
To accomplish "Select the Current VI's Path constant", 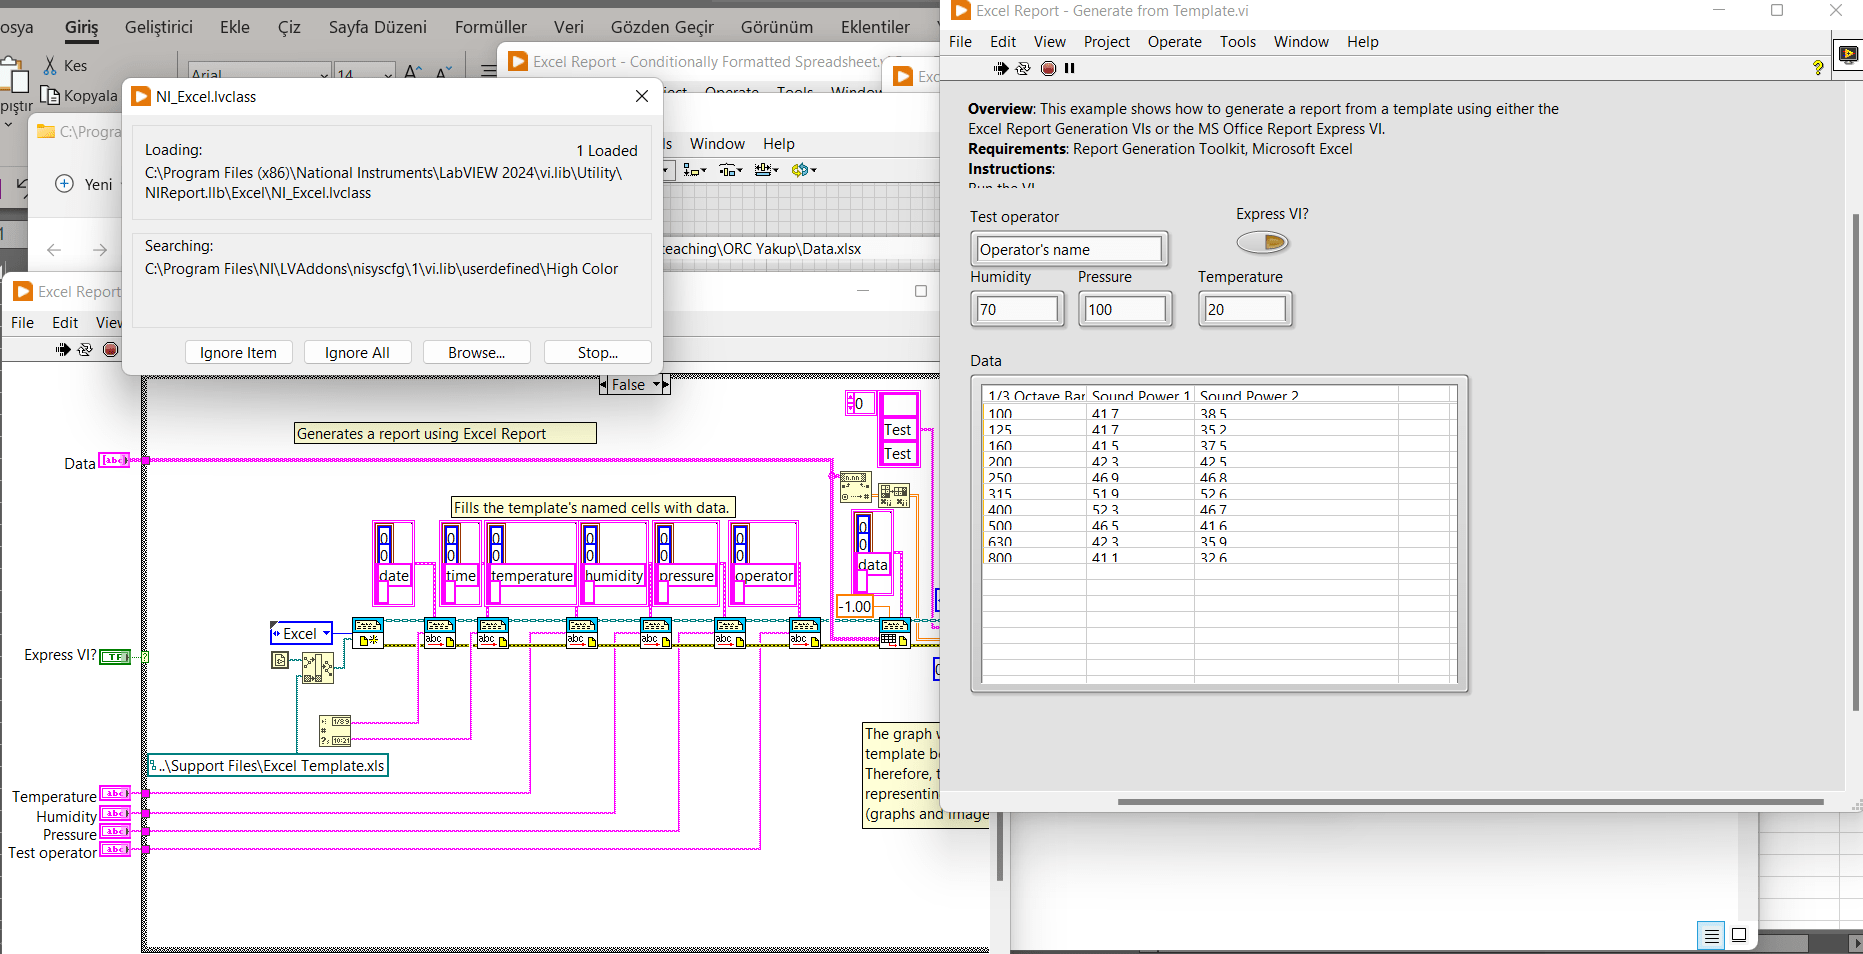I will pos(280,660).
